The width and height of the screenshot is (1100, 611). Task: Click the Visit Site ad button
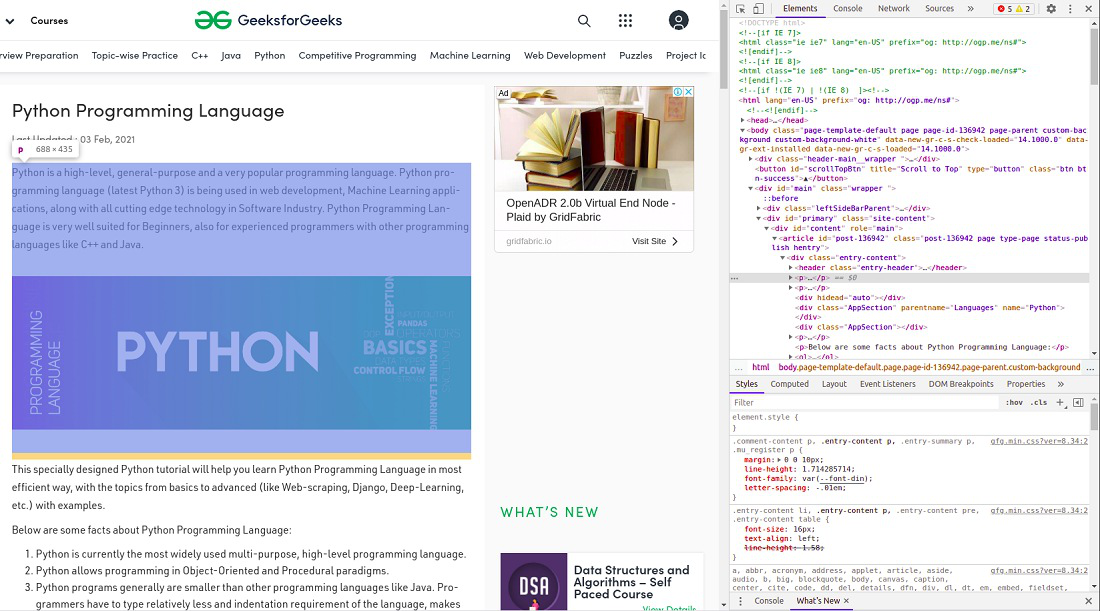click(655, 241)
